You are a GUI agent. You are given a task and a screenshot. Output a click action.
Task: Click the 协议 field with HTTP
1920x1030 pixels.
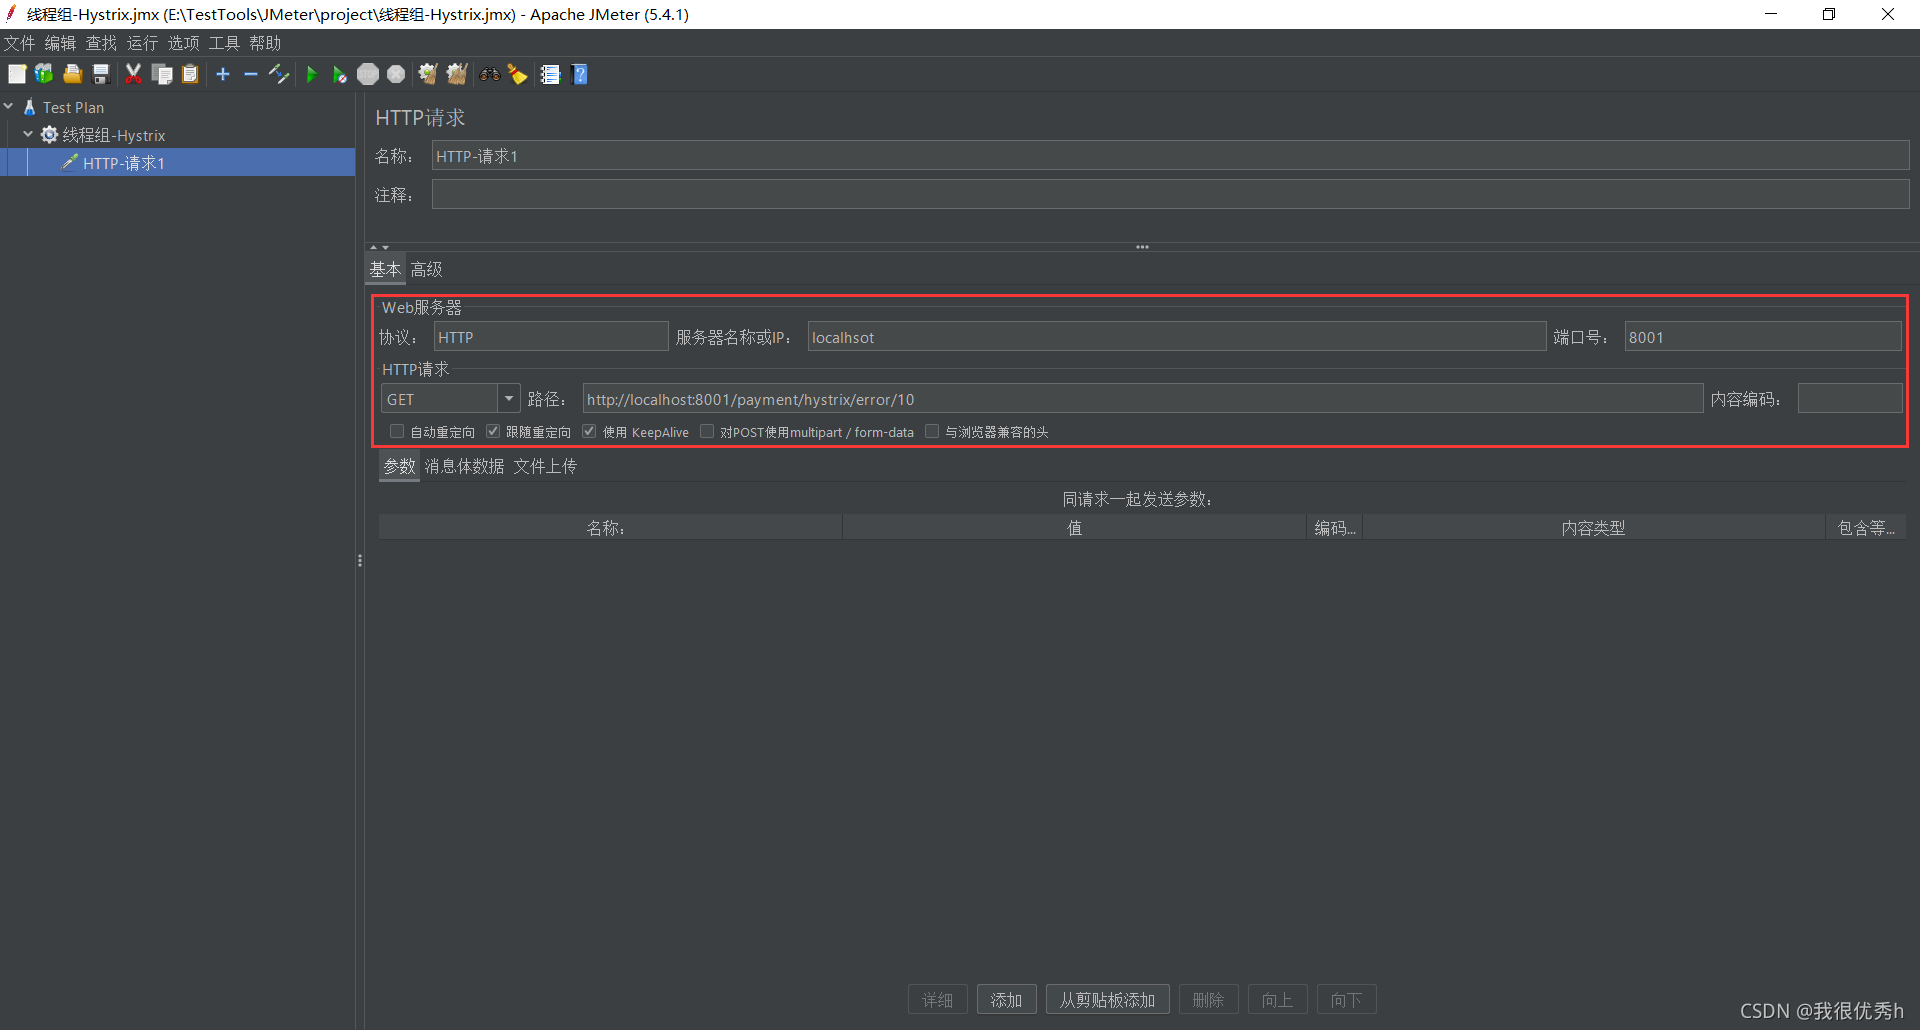tap(551, 337)
